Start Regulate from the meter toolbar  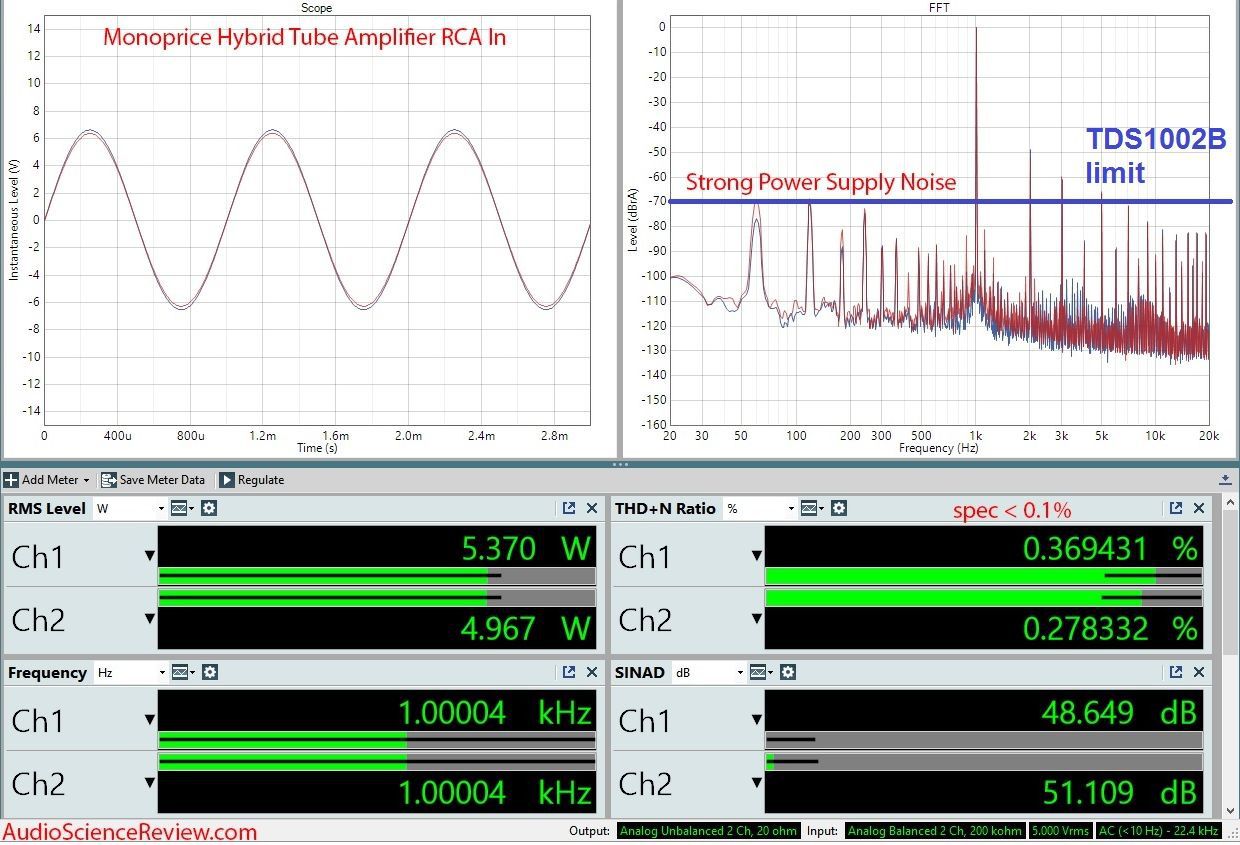pos(252,480)
